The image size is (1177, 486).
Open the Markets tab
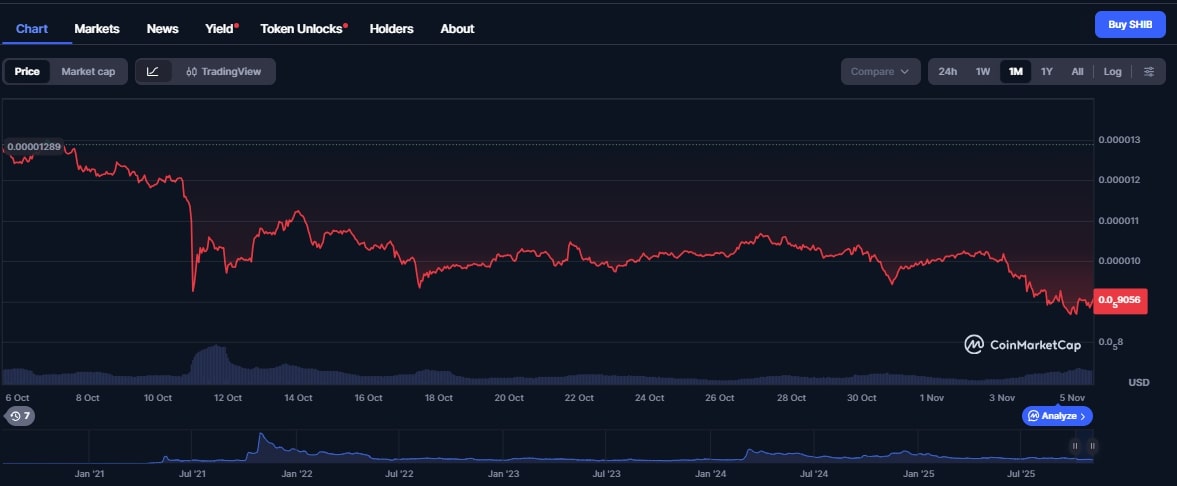coord(97,28)
